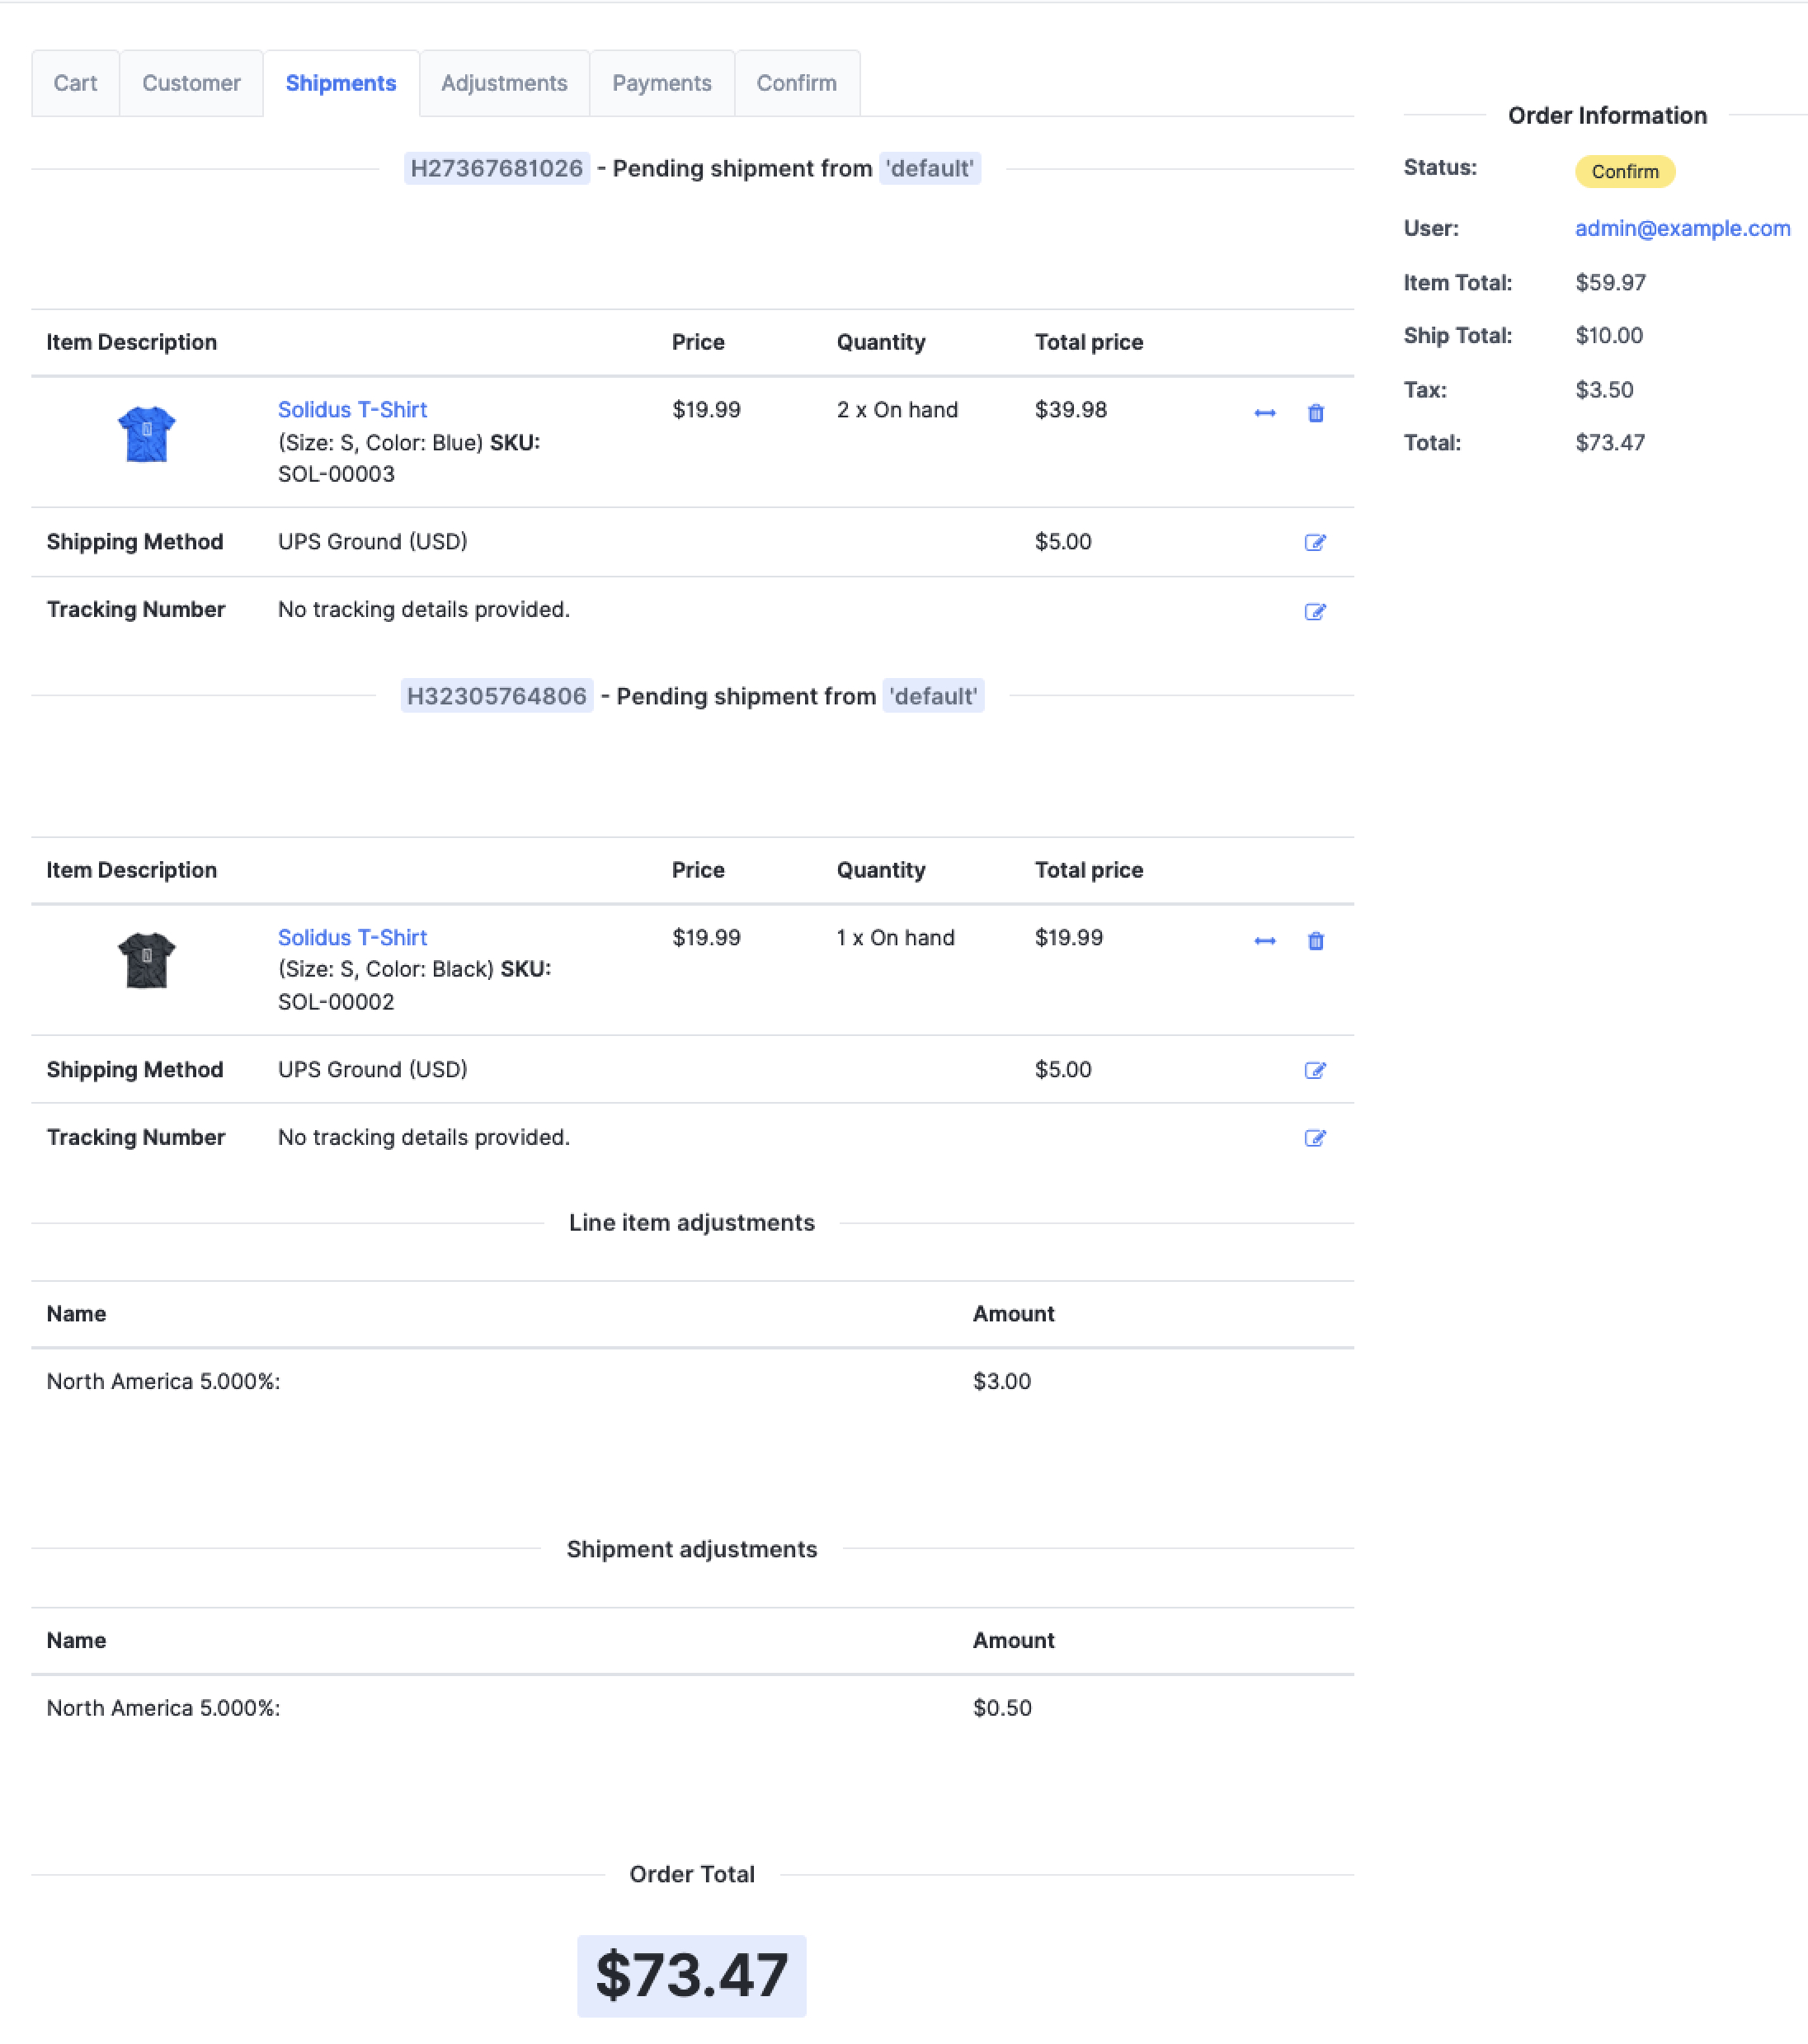Click the admin@example.com user link
The image size is (1808, 2044).
coord(1682,228)
